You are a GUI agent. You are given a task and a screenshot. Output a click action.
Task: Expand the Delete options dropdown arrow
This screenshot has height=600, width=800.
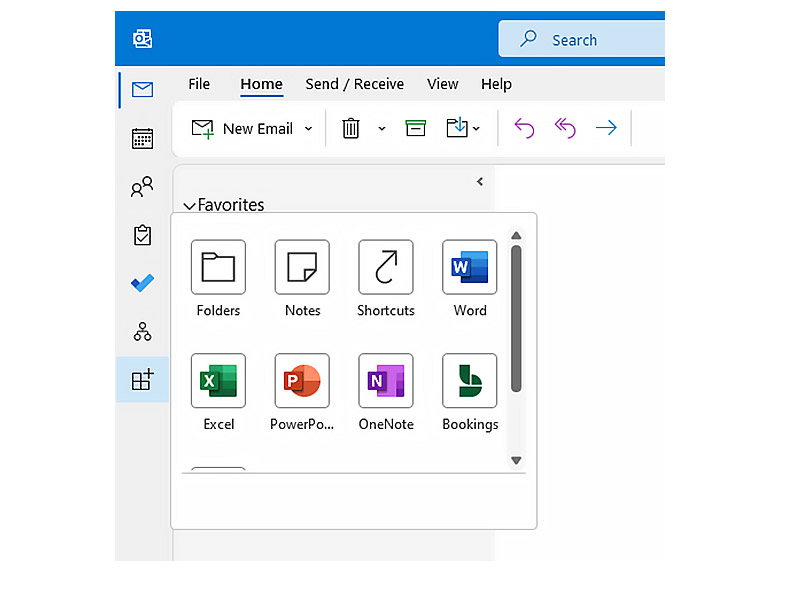(382, 129)
